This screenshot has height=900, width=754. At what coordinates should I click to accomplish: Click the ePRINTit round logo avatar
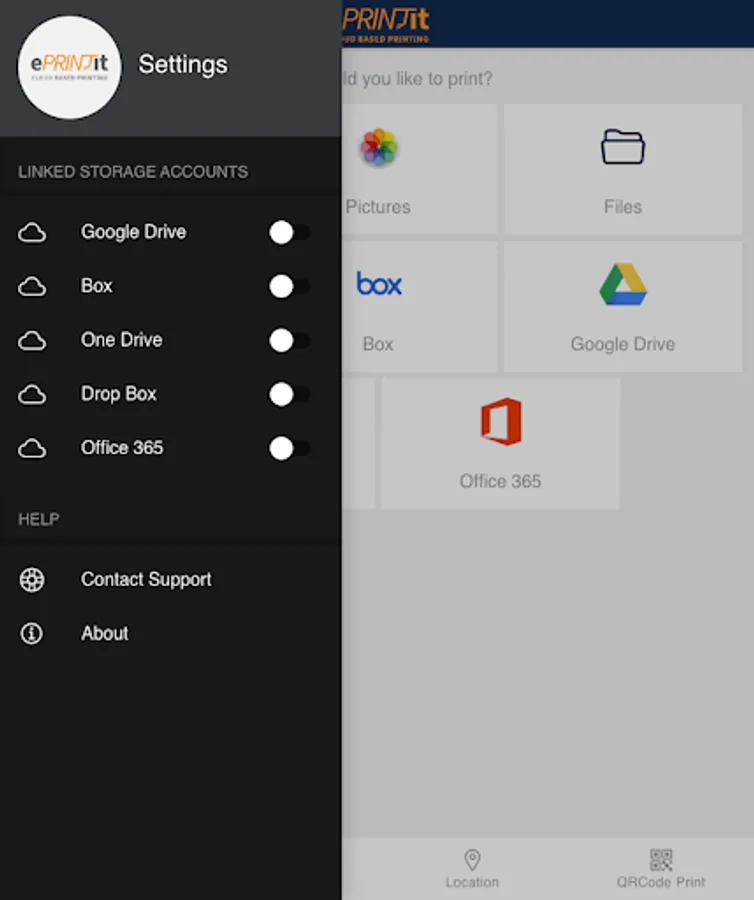pyautogui.click(x=69, y=68)
